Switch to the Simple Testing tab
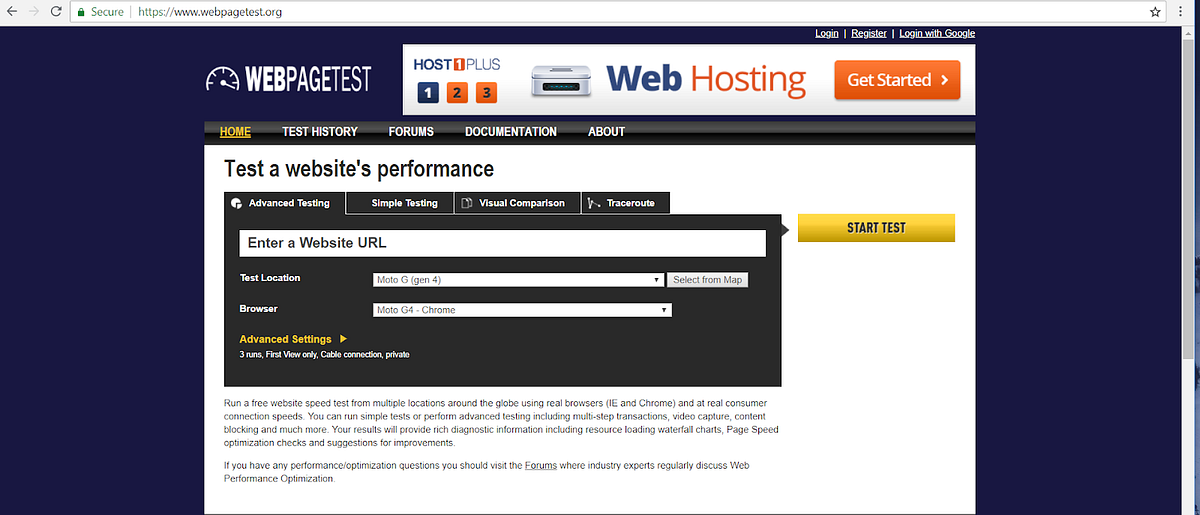The width and height of the screenshot is (1200, 515). [400, 203]
